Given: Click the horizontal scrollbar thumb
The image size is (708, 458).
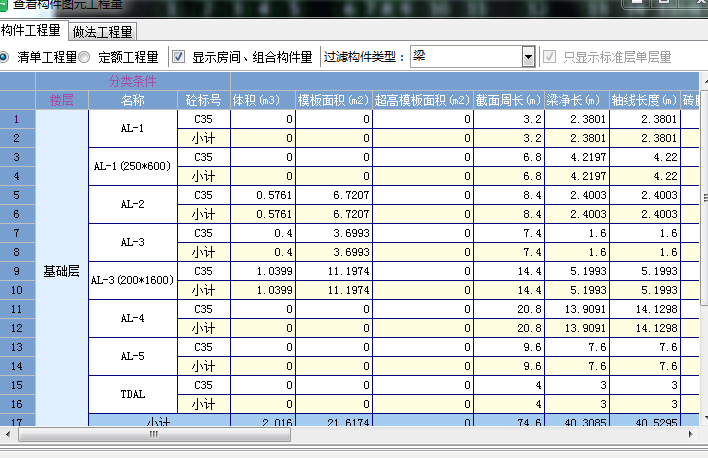Looking at the screenshot, I should [x=154, y=435].
